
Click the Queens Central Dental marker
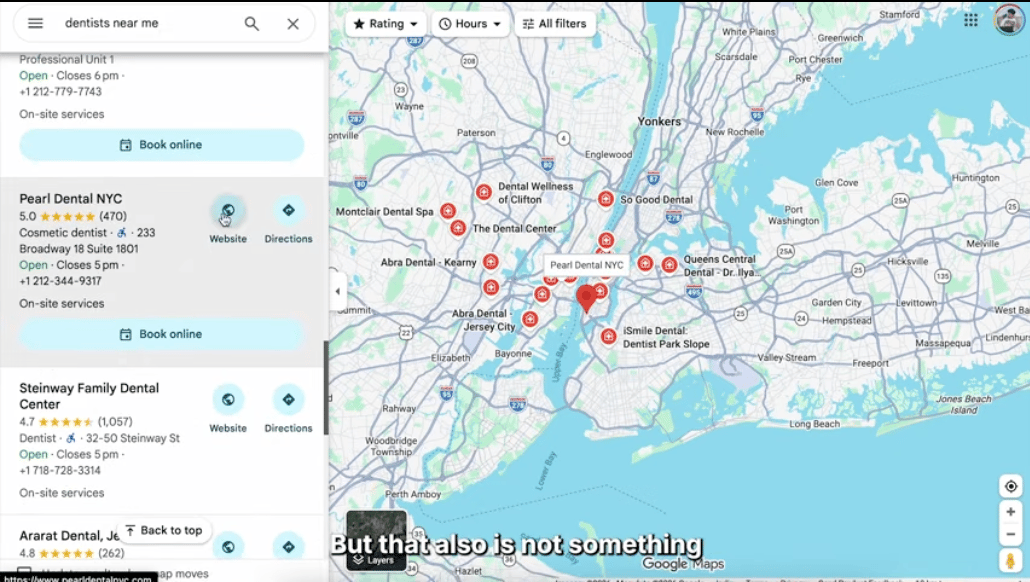pos(669,265)
